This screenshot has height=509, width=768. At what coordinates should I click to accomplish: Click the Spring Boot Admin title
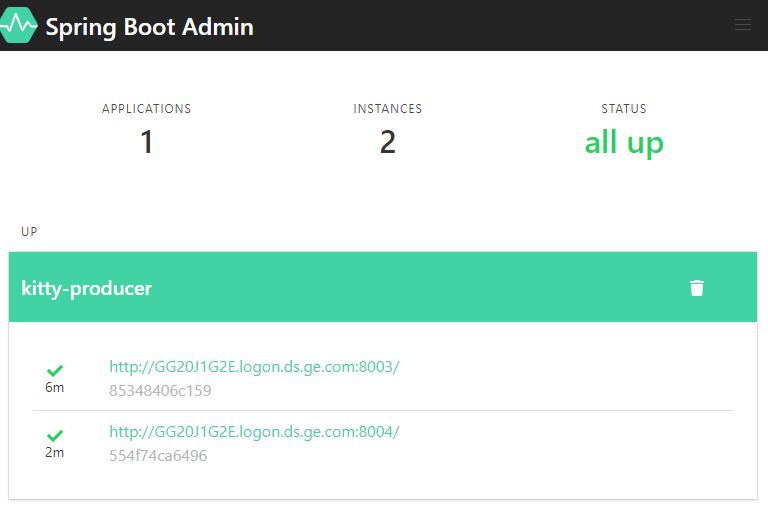tap(149, 27)
